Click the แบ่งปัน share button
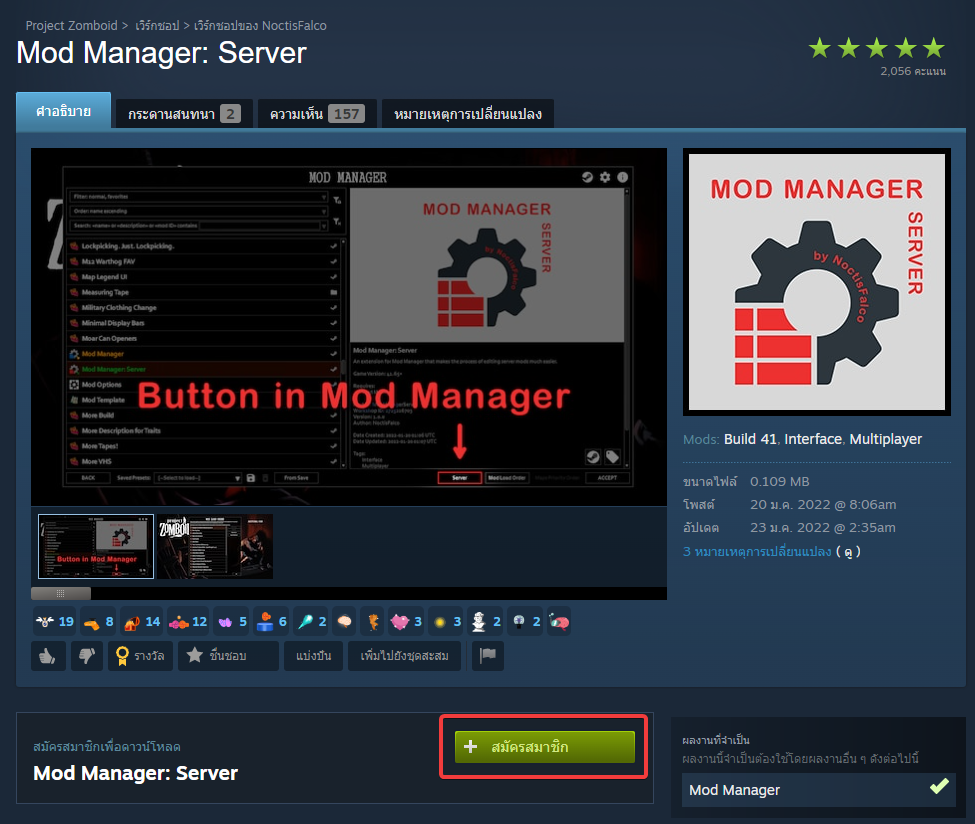975x824 pixels. [313, 655]
